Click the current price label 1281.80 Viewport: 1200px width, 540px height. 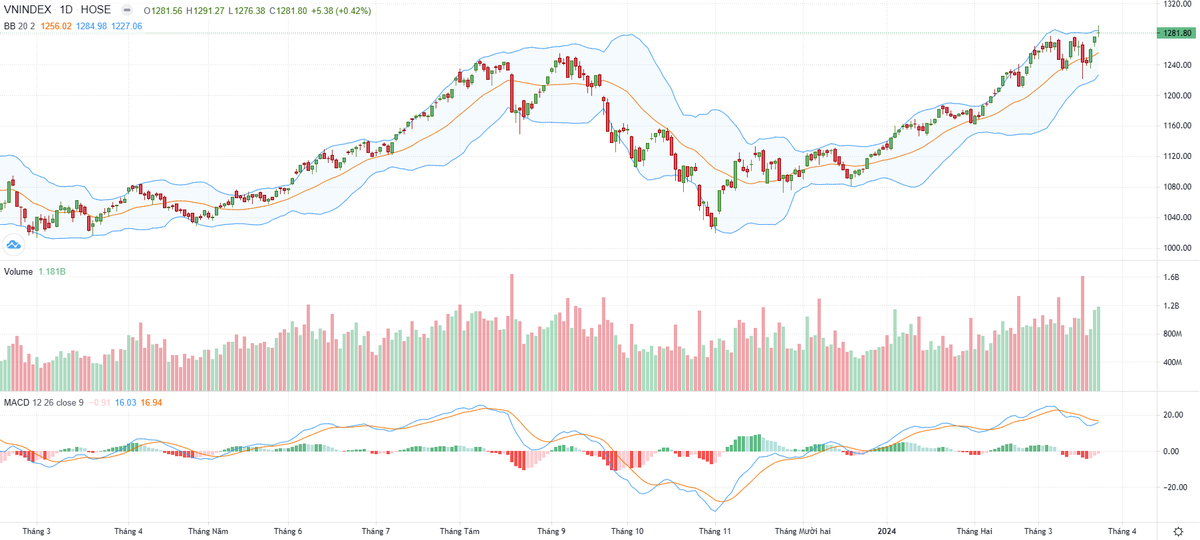[x=1176, y=33]
